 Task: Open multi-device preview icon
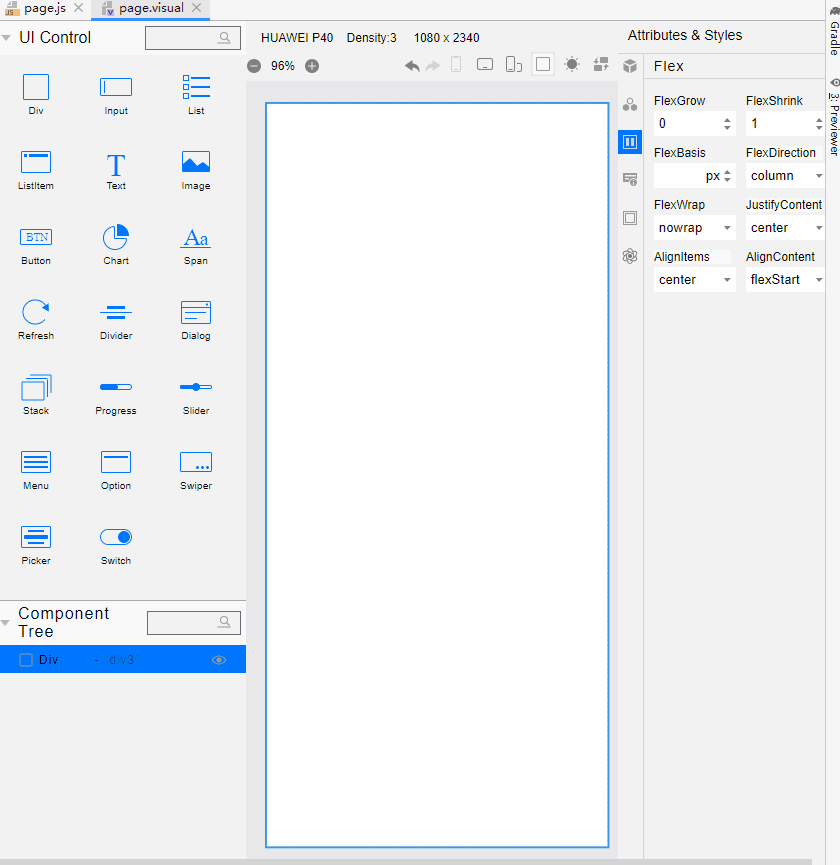click(x=513, y=65)
